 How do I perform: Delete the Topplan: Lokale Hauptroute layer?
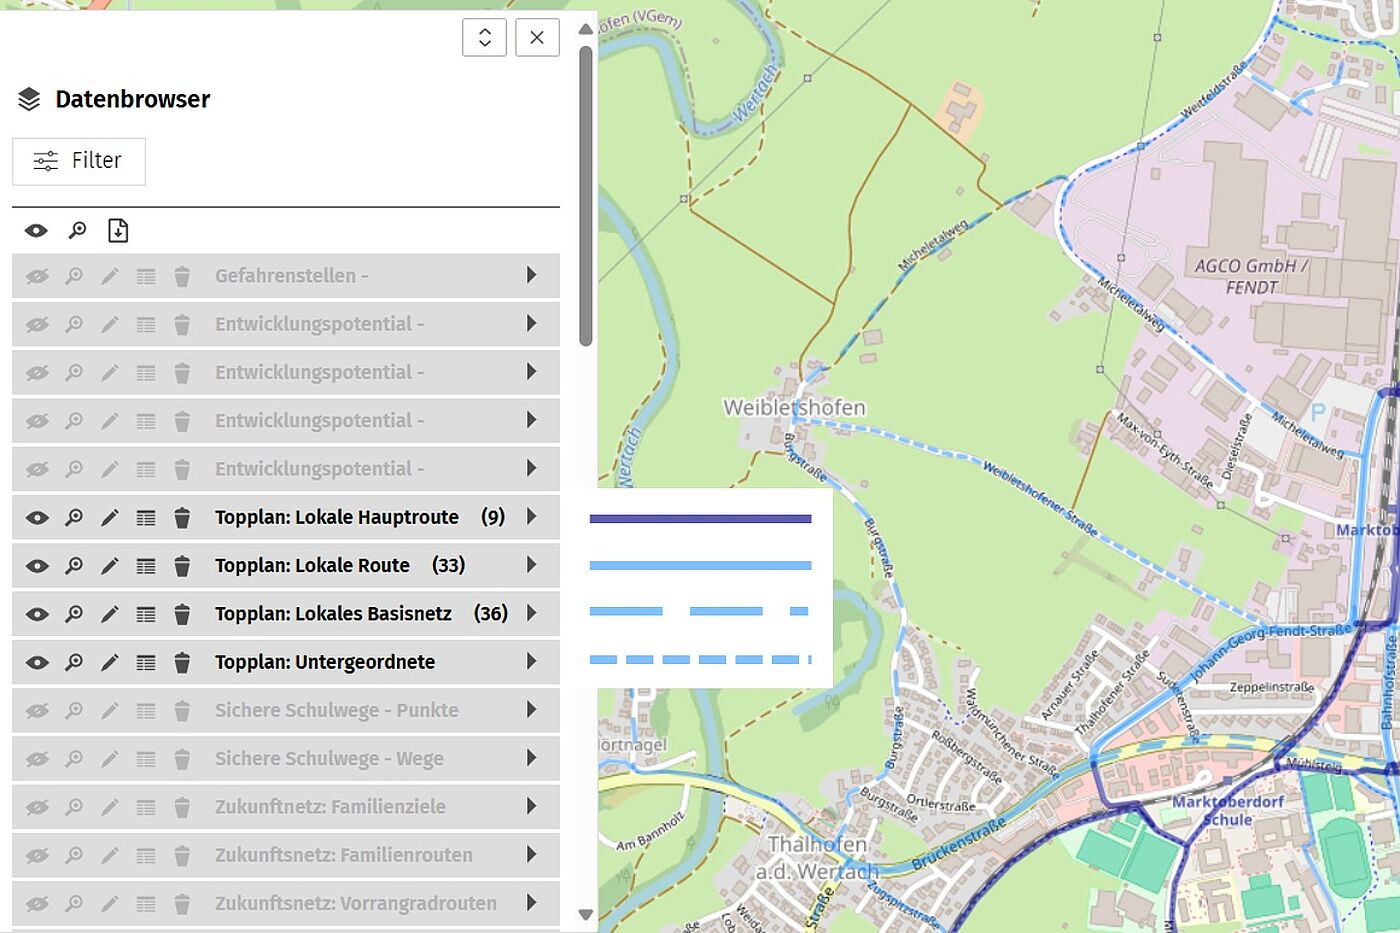(182, 518)
